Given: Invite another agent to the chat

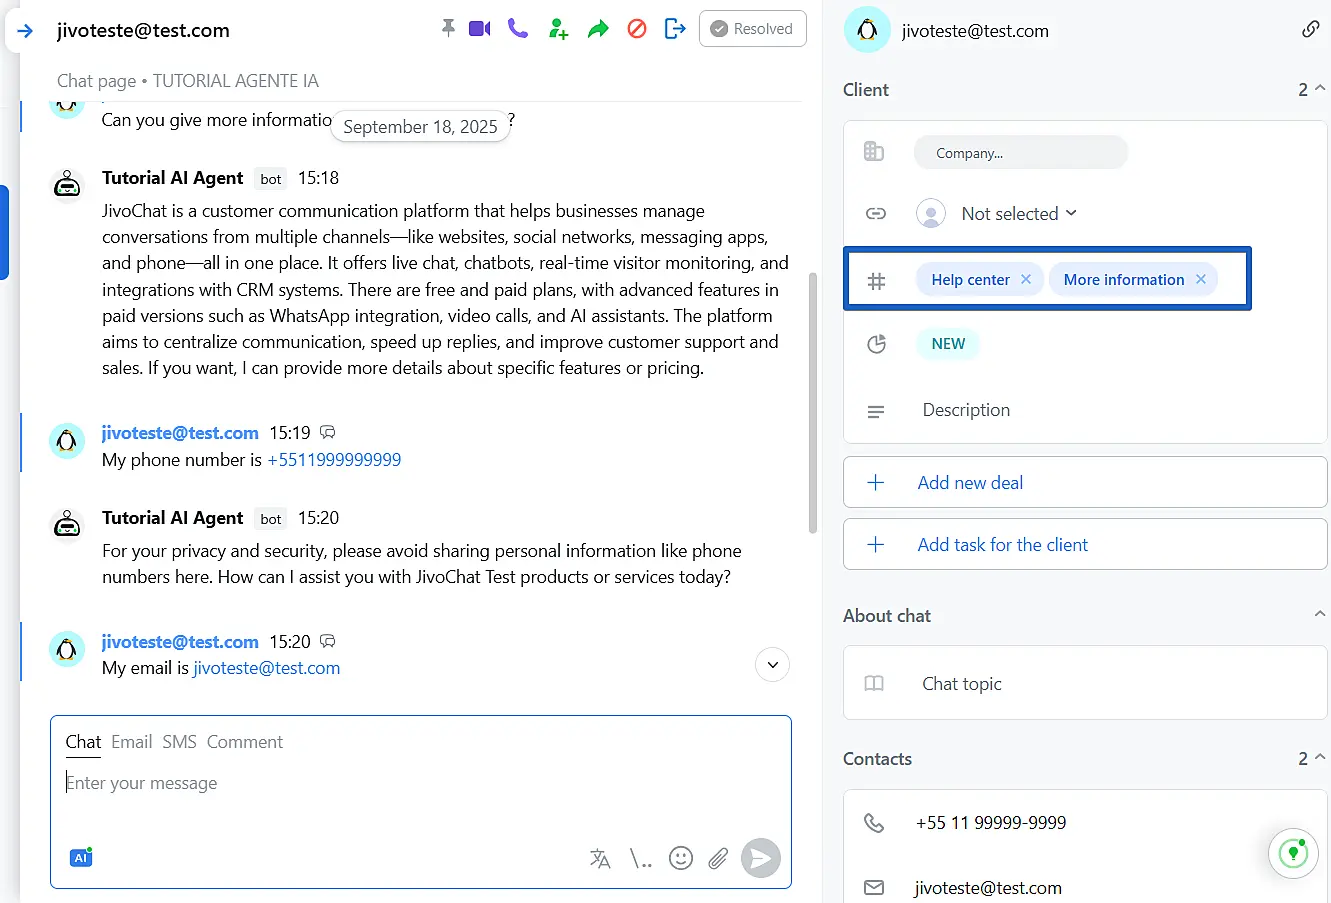Looking at the screenshot, I should [558, 29].
